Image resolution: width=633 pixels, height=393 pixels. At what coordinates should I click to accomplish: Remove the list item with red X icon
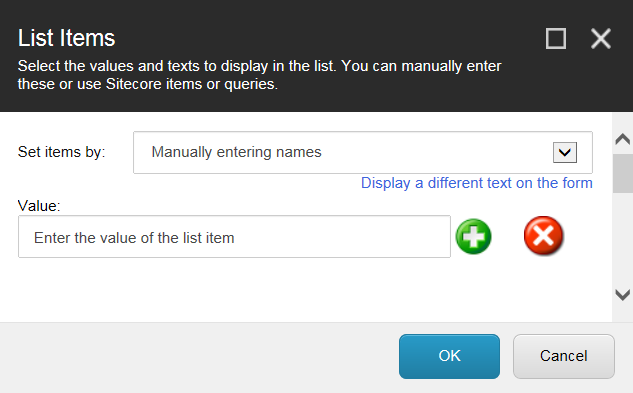click(543, 235)
